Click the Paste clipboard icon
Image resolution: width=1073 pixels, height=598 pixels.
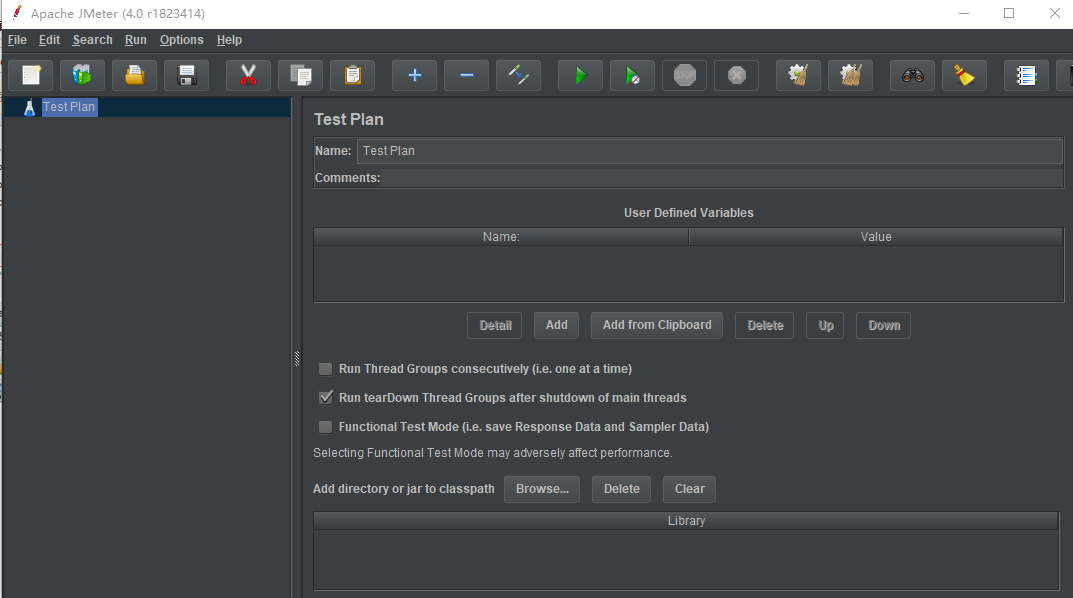pos(352,75)
